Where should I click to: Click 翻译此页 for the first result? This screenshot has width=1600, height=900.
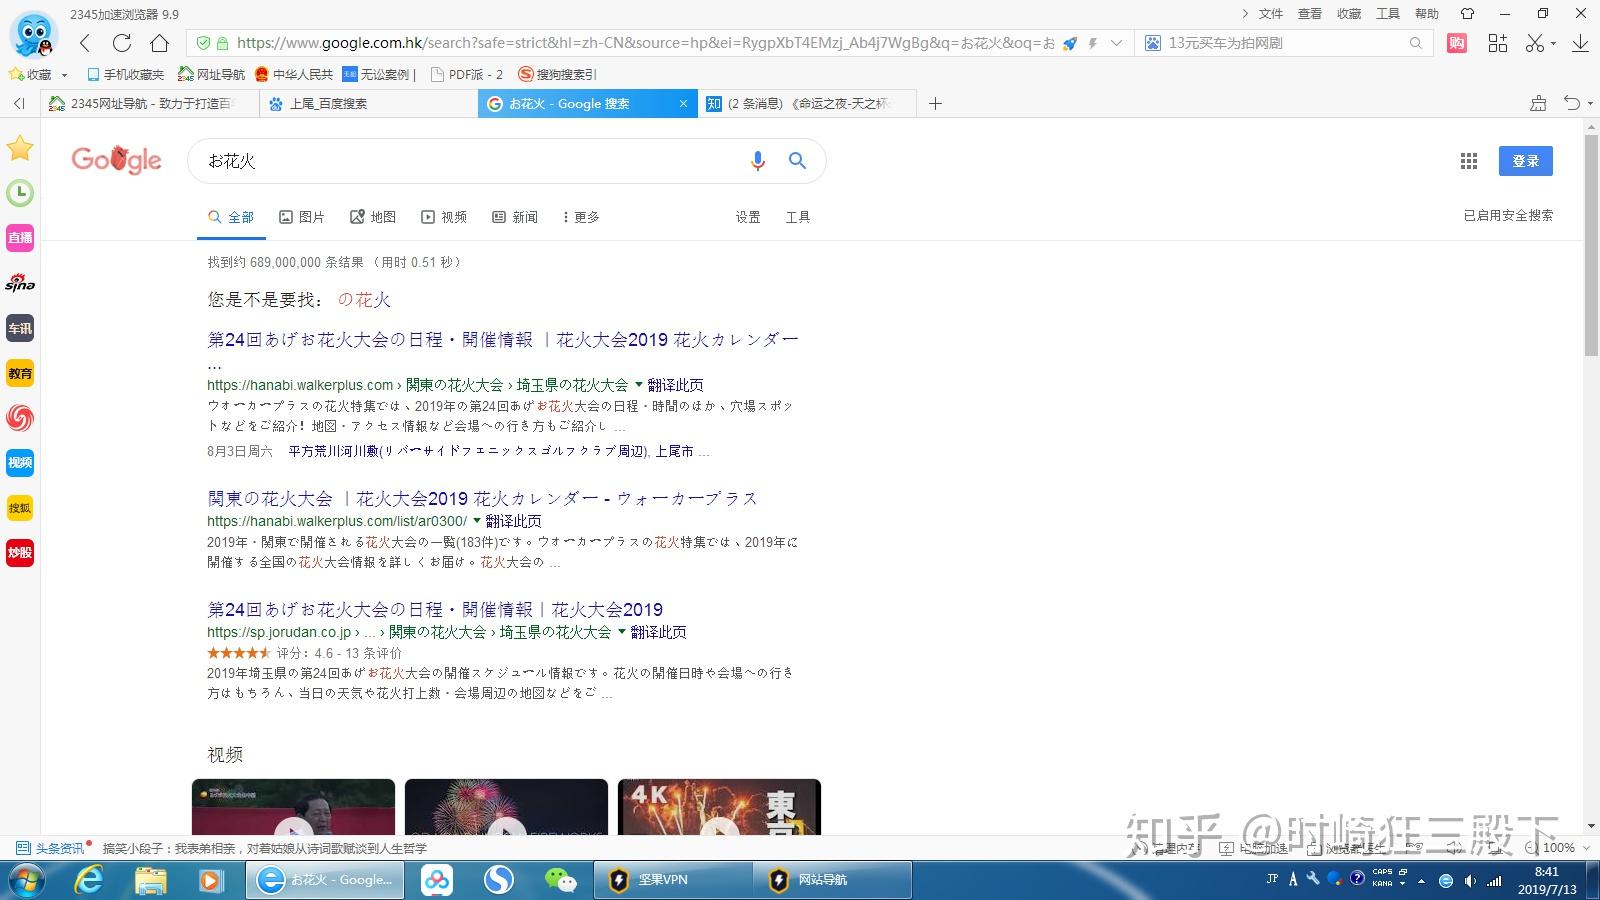pyautogui.click(x=675, y=385)
